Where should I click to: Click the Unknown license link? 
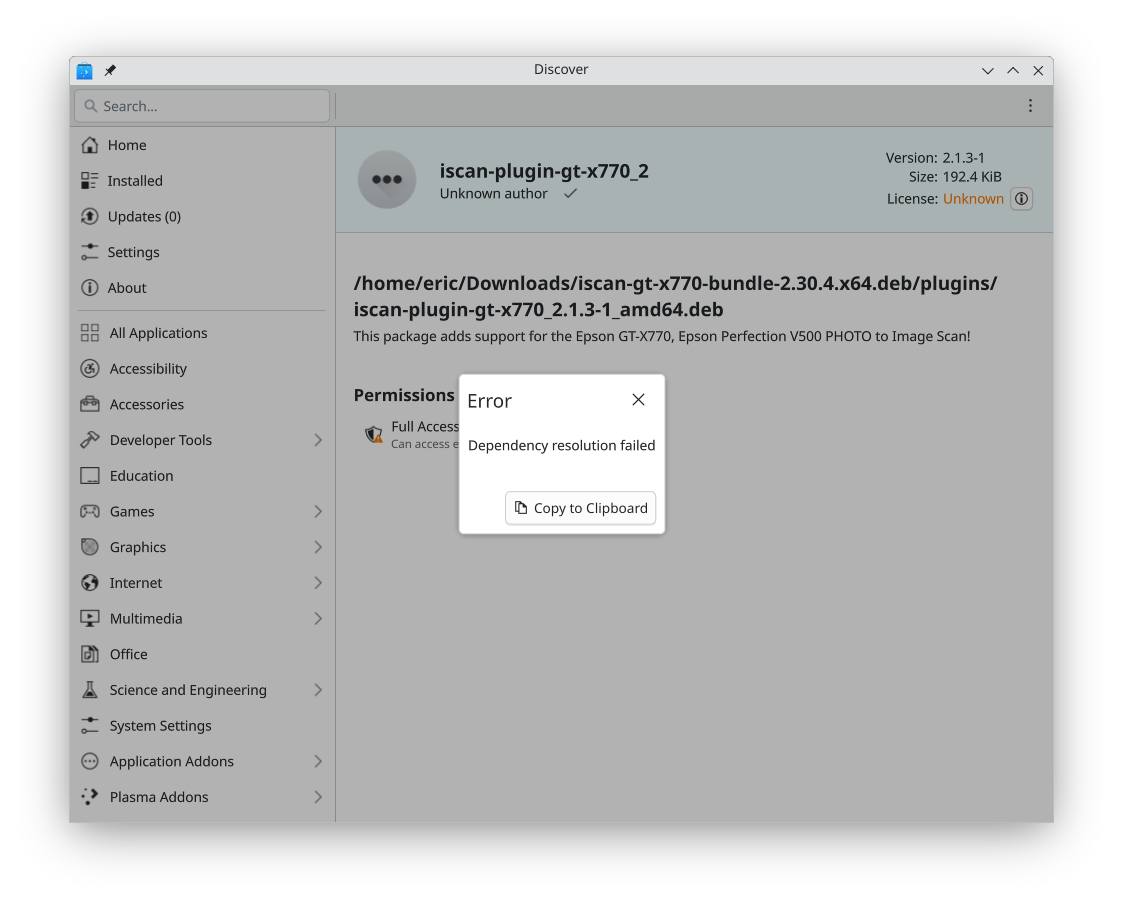pos(973,199)
